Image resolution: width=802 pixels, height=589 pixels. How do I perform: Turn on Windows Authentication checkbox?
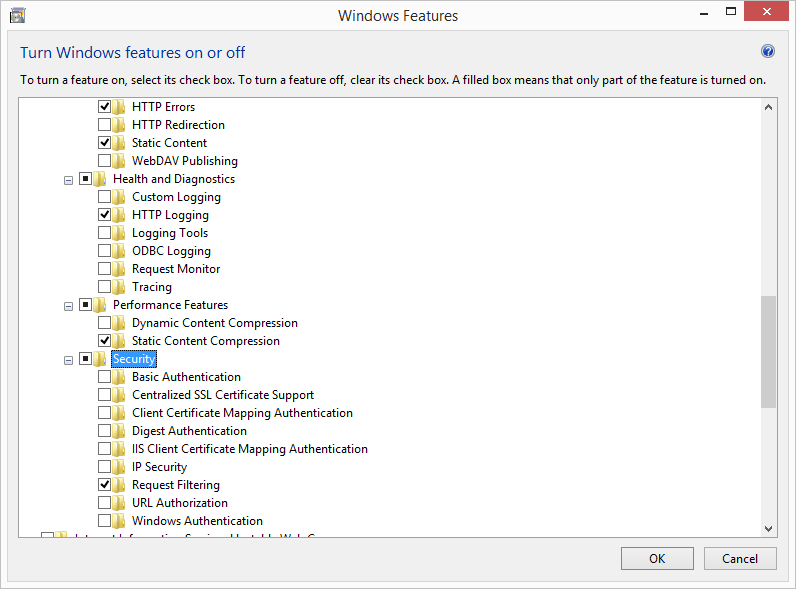click(x=105, y=521)
